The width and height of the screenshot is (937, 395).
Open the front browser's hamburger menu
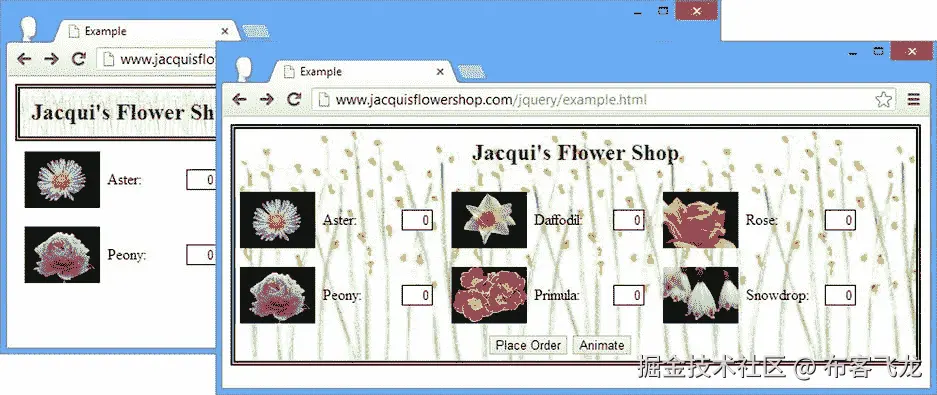[x=914, y=100]
